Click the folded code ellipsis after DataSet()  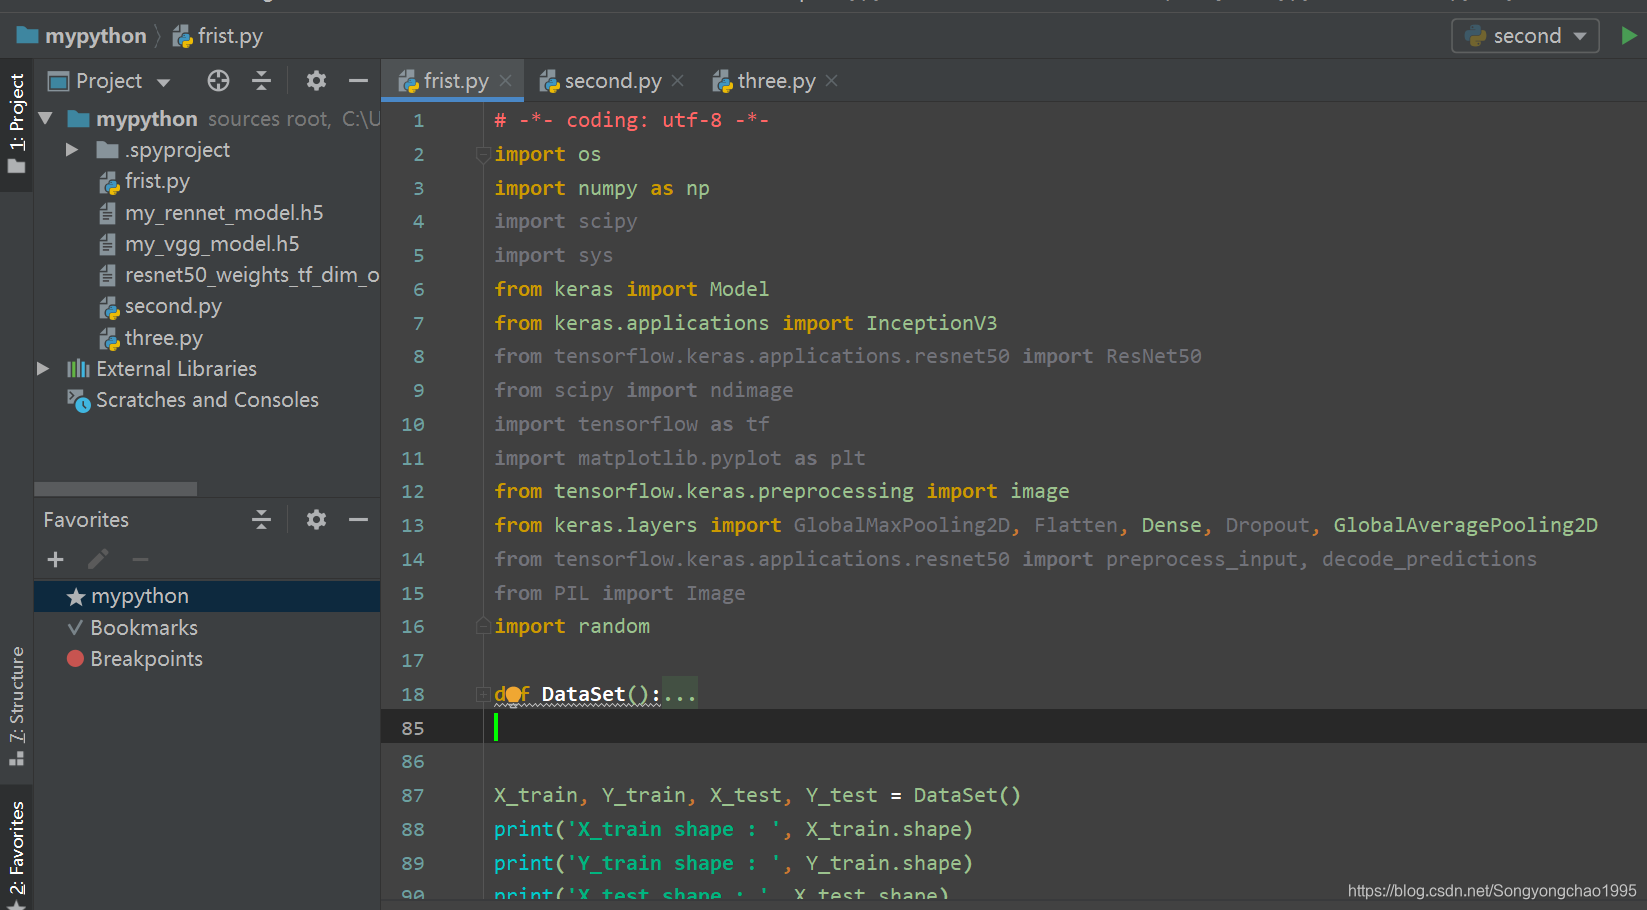pyautogui.click(x=680, y=694)
